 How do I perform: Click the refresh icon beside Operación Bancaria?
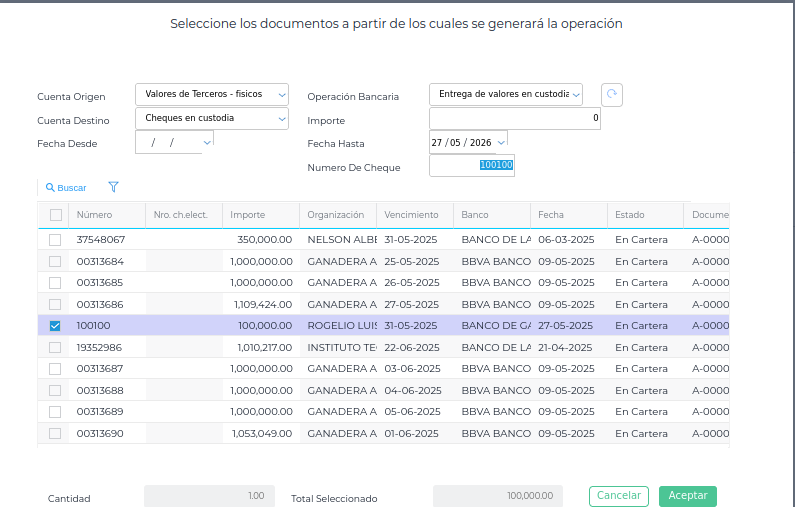pyautogui.click(x=612, y=95)
